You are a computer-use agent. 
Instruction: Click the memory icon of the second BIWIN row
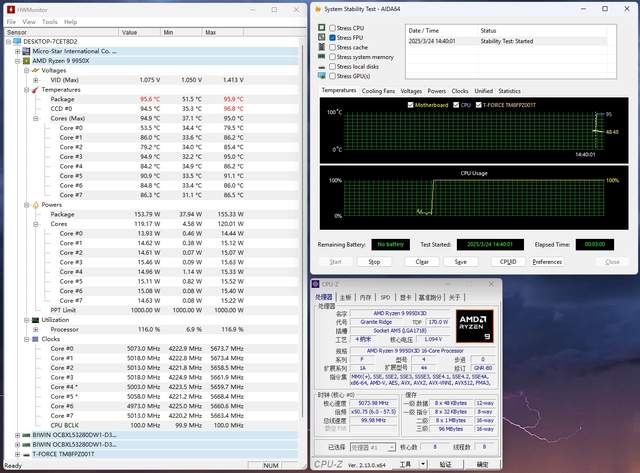click(26, 444)
